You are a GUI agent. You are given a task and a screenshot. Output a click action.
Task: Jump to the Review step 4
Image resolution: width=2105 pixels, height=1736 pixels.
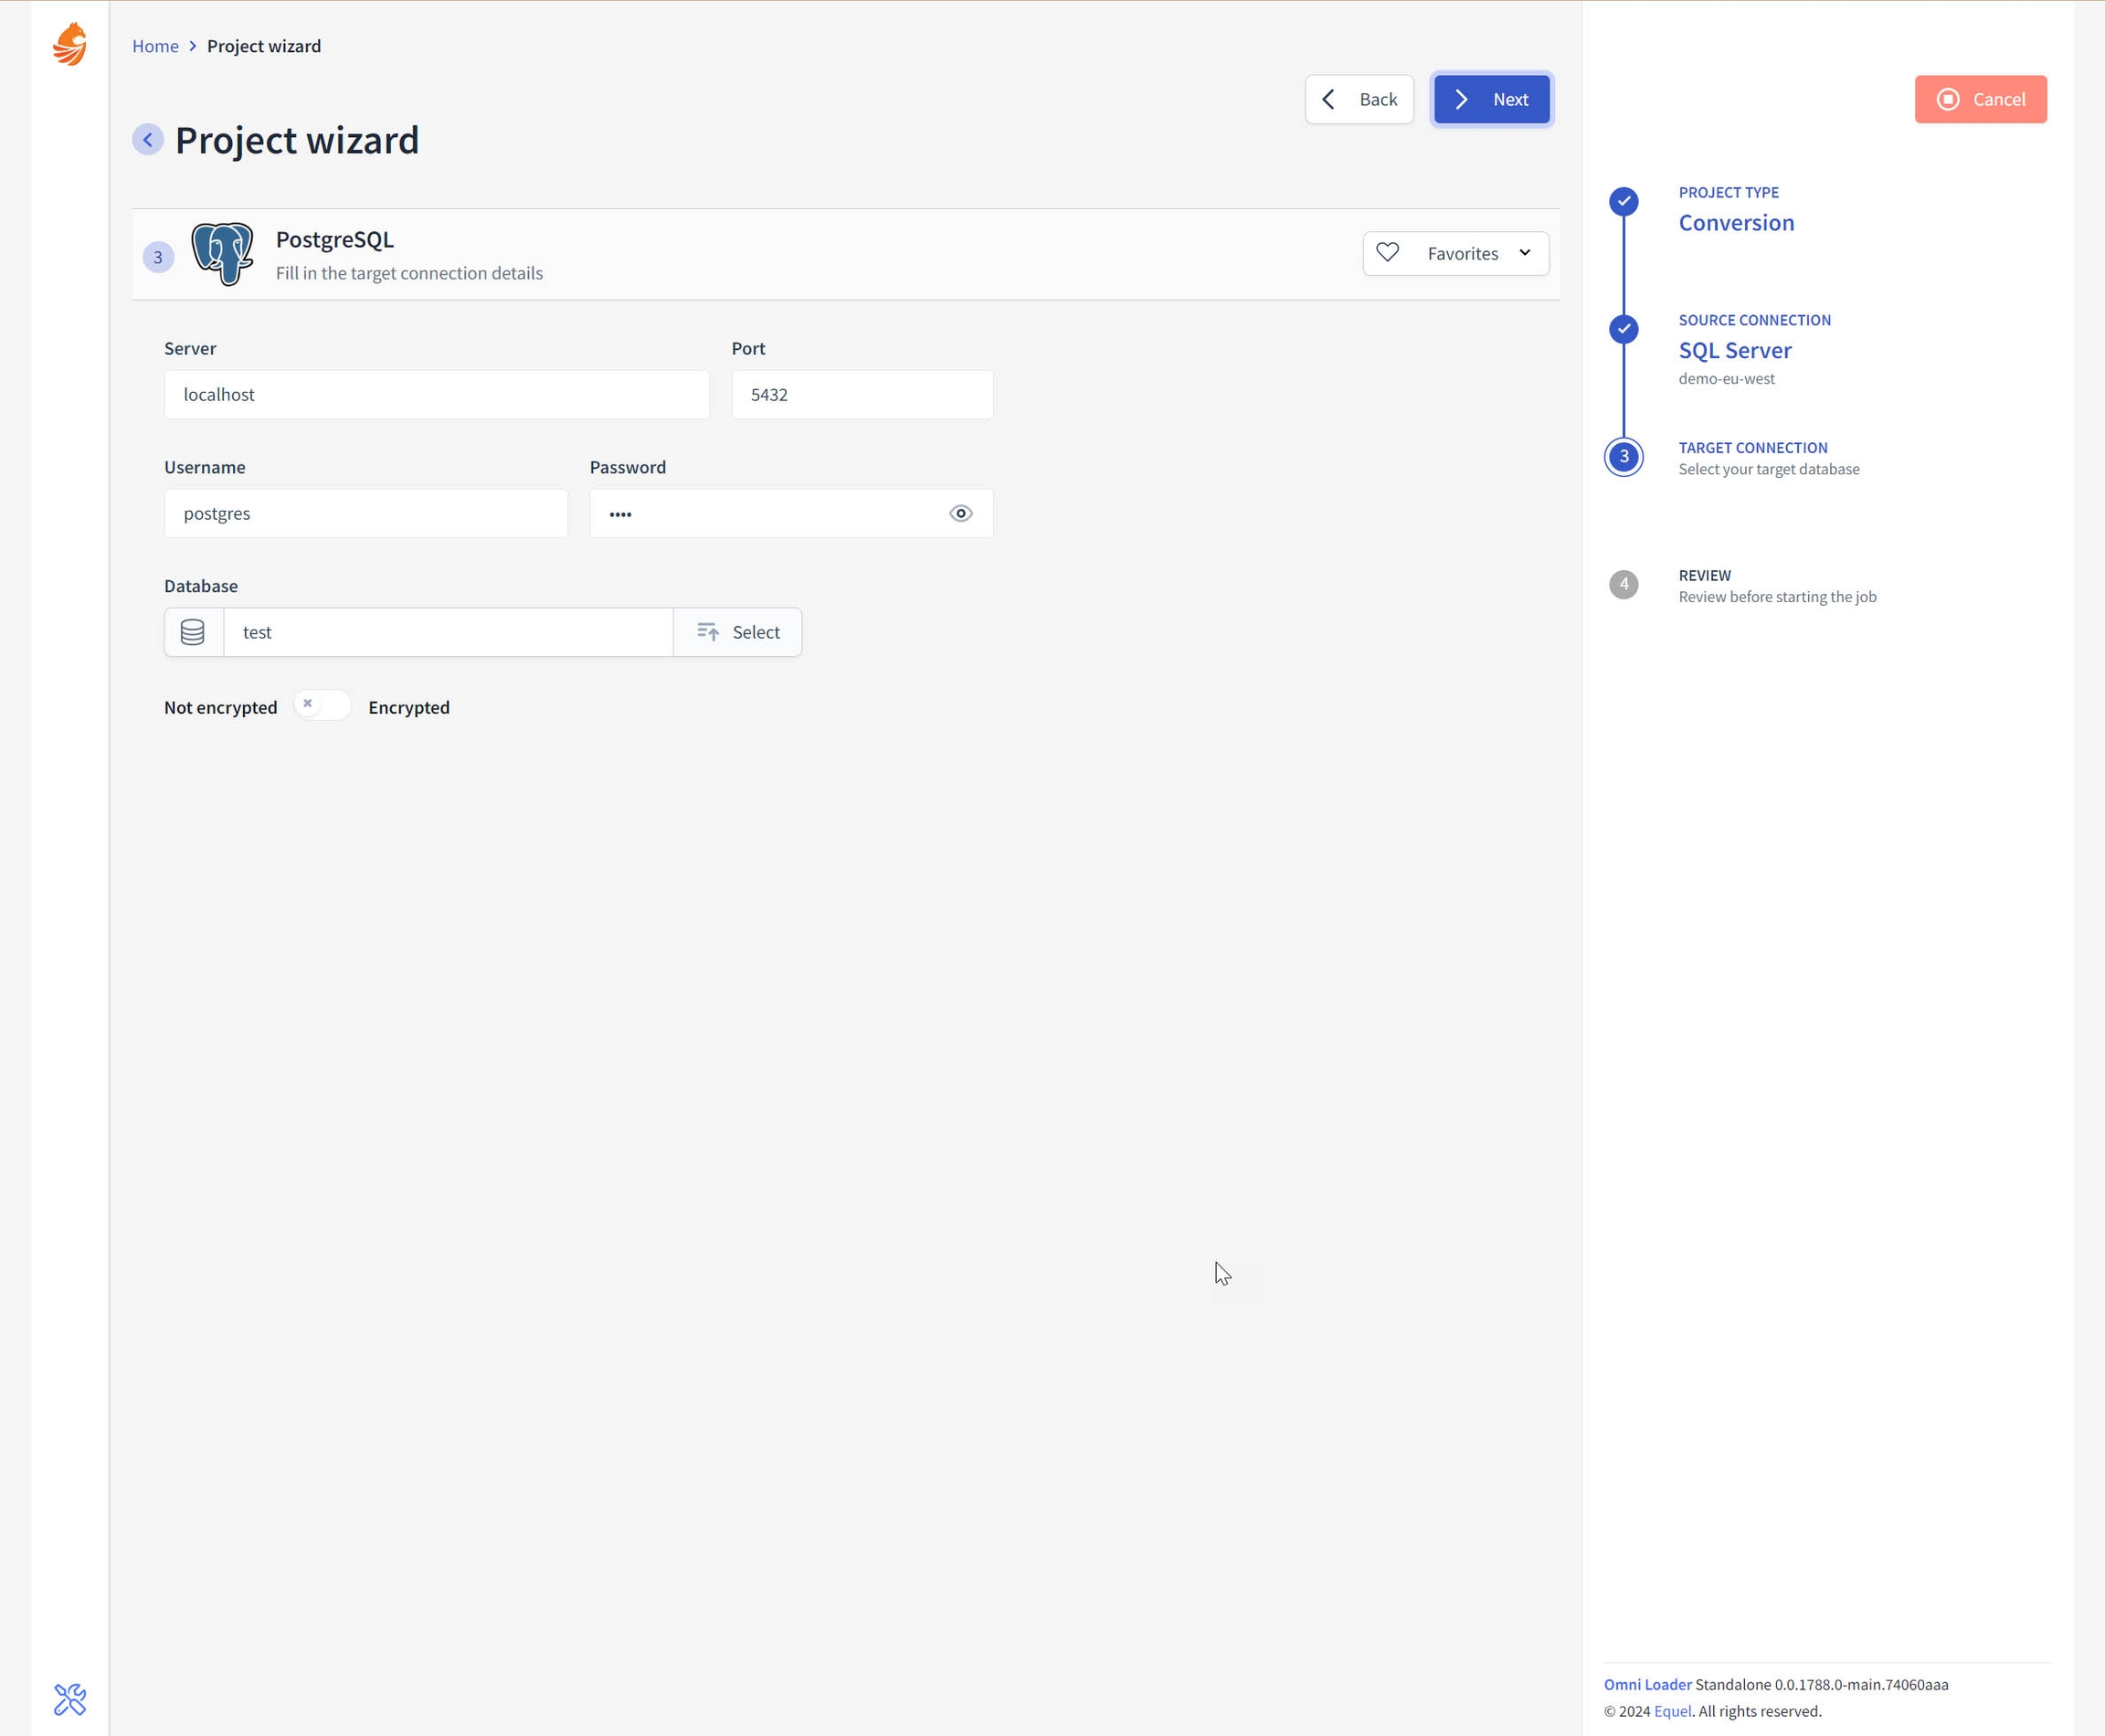click(1623, 584)
